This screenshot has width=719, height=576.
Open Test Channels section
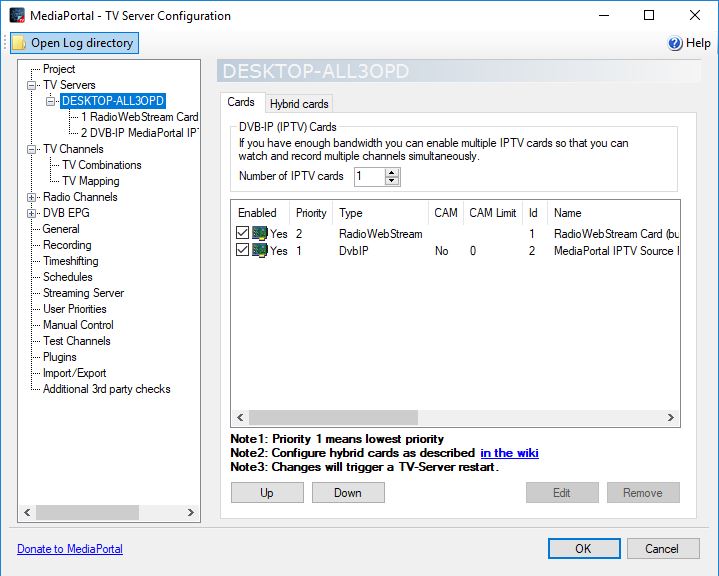[77, 341]
